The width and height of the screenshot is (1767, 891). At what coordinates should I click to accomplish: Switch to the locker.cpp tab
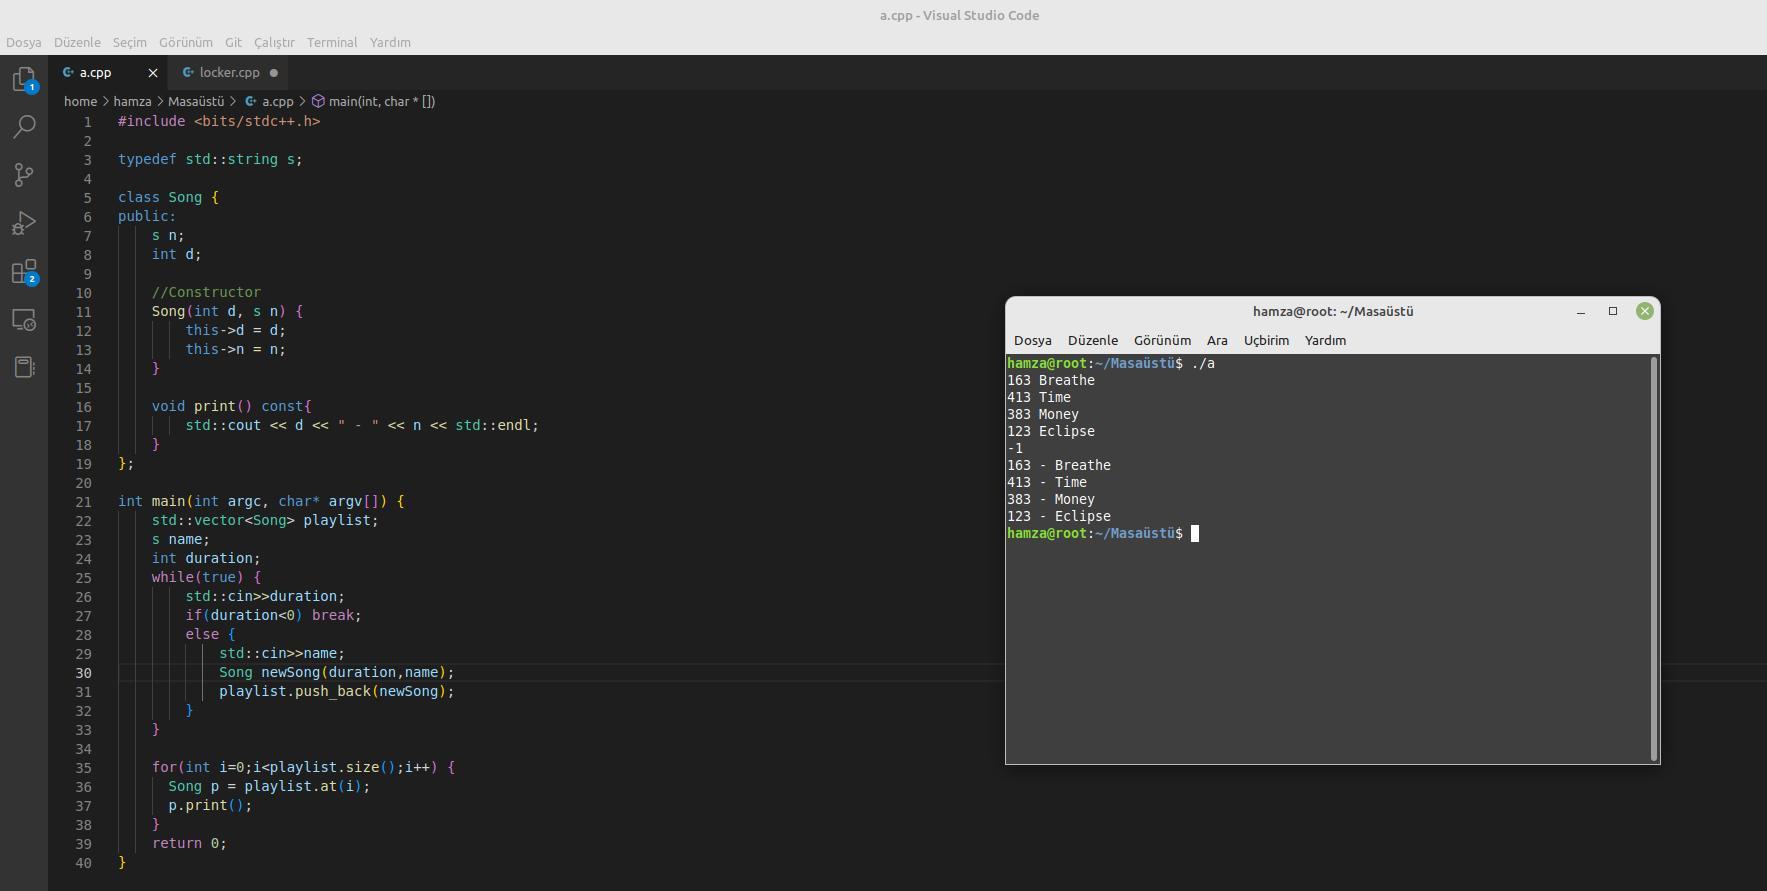(229, 73)
